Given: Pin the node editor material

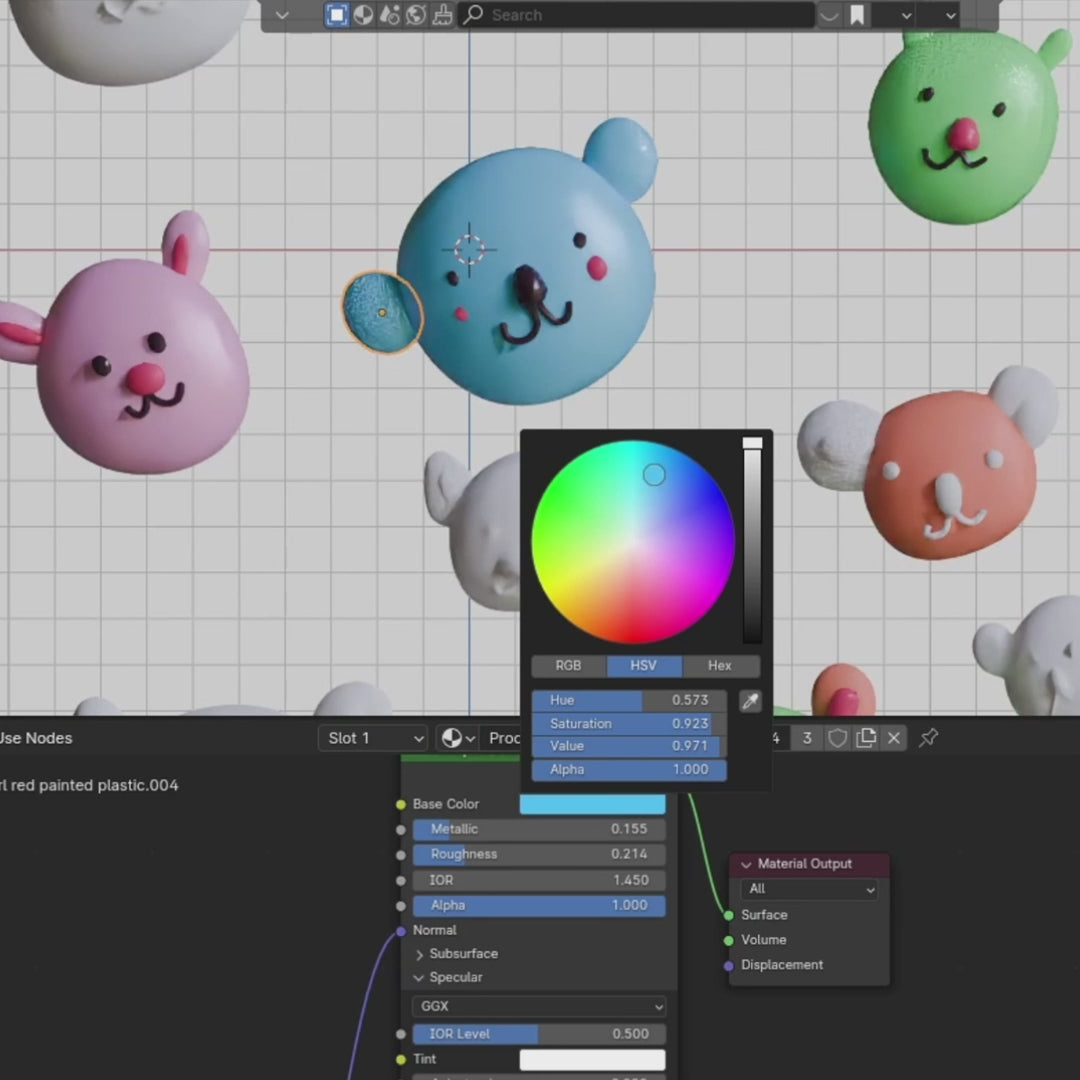Looking at the screenshot, I should [x=929, y=738].
